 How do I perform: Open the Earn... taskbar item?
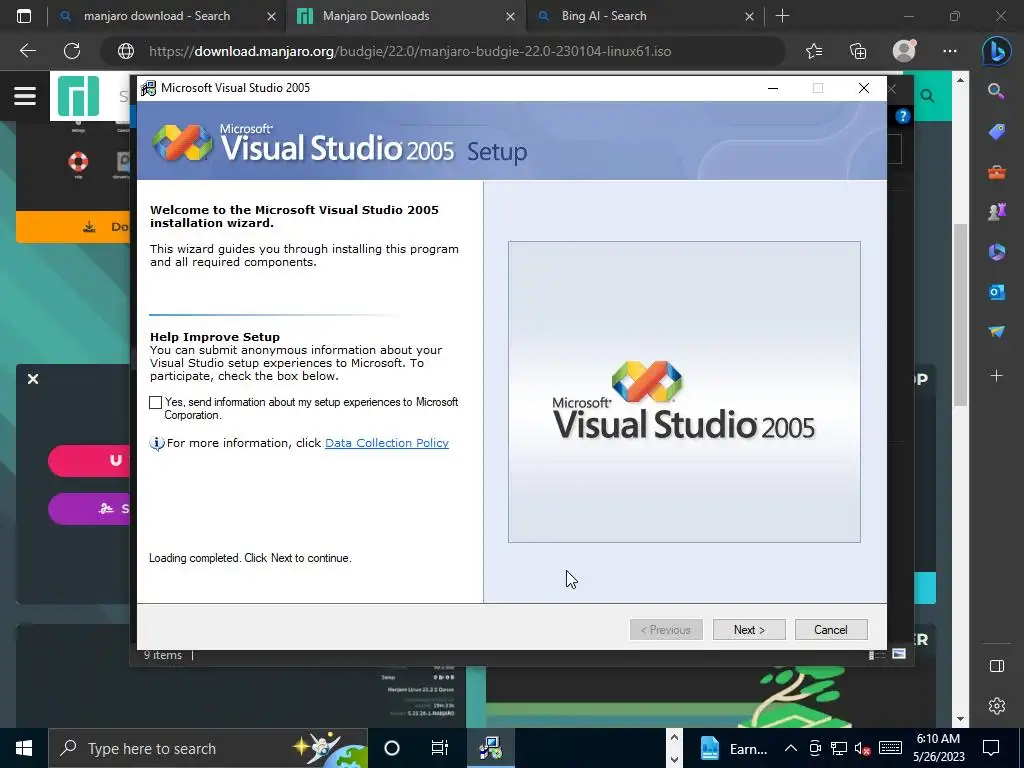[734, 748]
